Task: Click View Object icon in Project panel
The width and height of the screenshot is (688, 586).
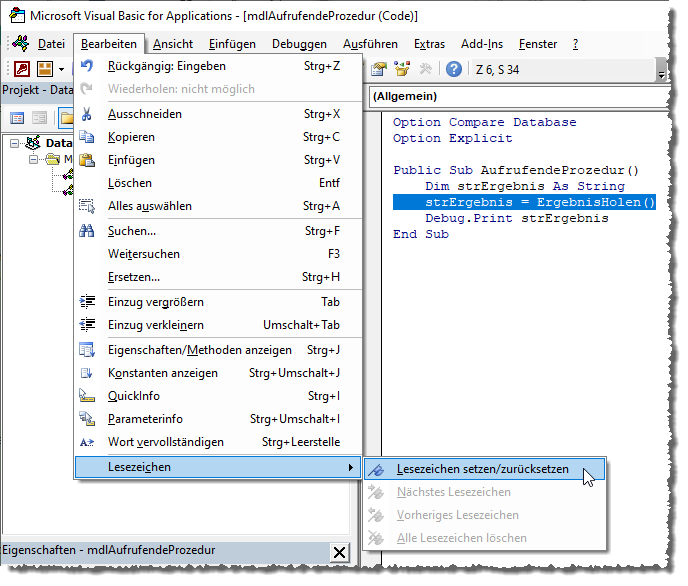Action: tap(40, 117)
